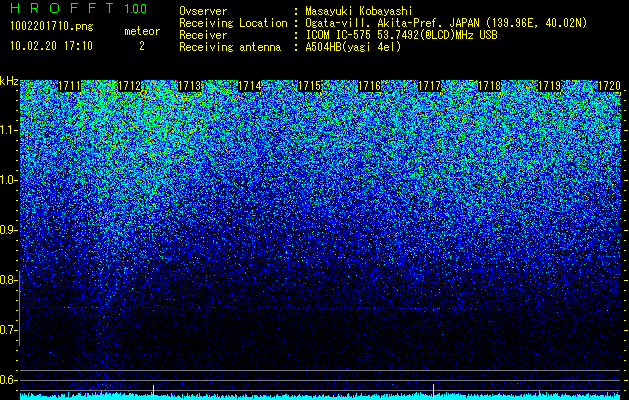Click the filename 1002201710.png
The height and width of the screenshot is (400, 629).
pyautogui.click(x=51, y=26)
